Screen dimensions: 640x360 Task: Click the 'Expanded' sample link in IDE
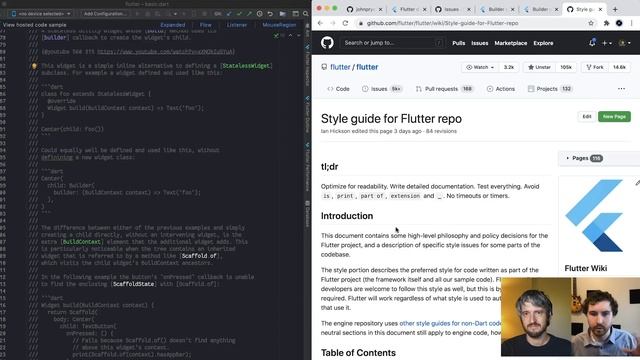173,25
